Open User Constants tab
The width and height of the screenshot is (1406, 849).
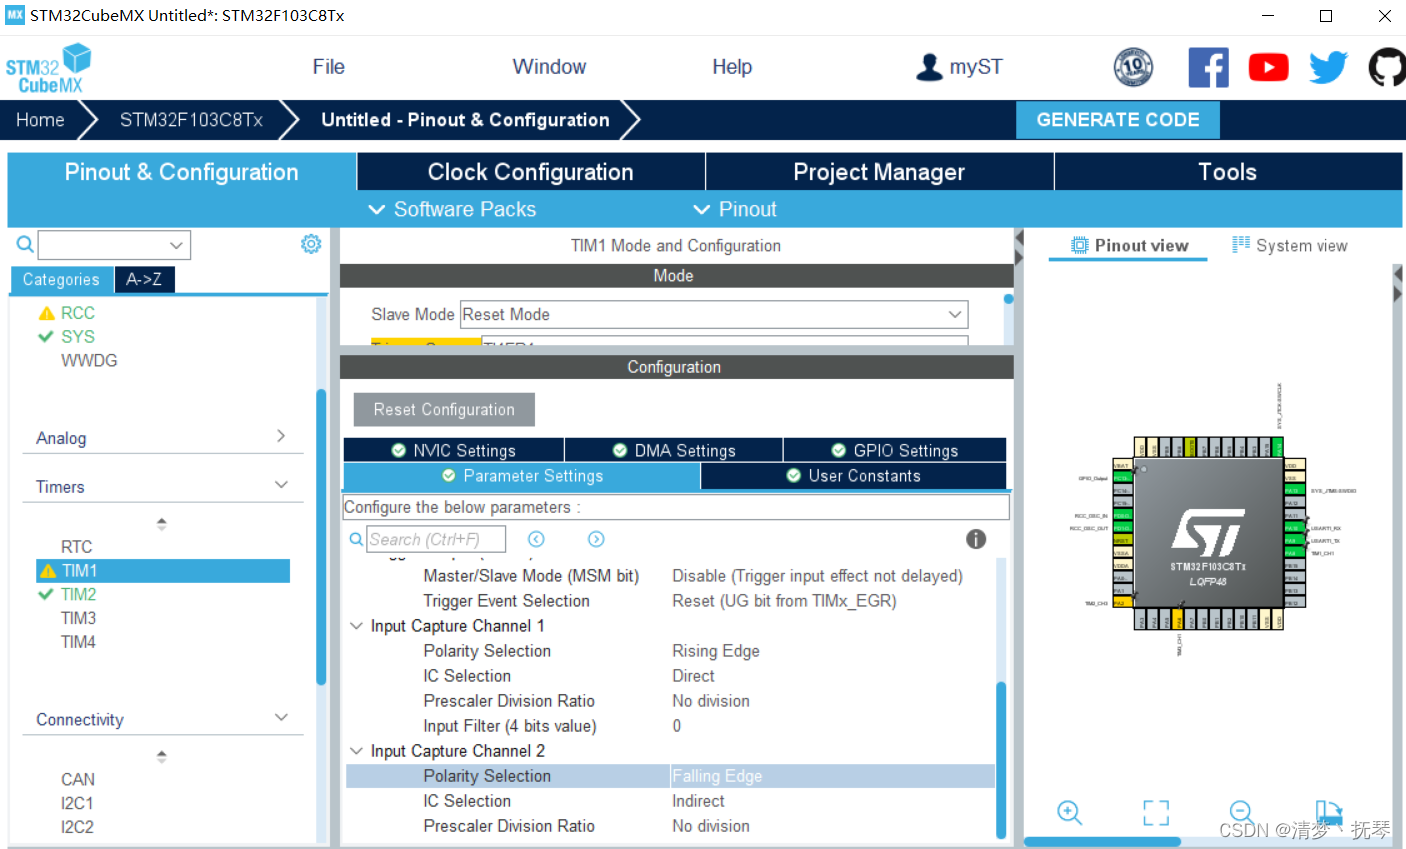click(x=854, y=476)
